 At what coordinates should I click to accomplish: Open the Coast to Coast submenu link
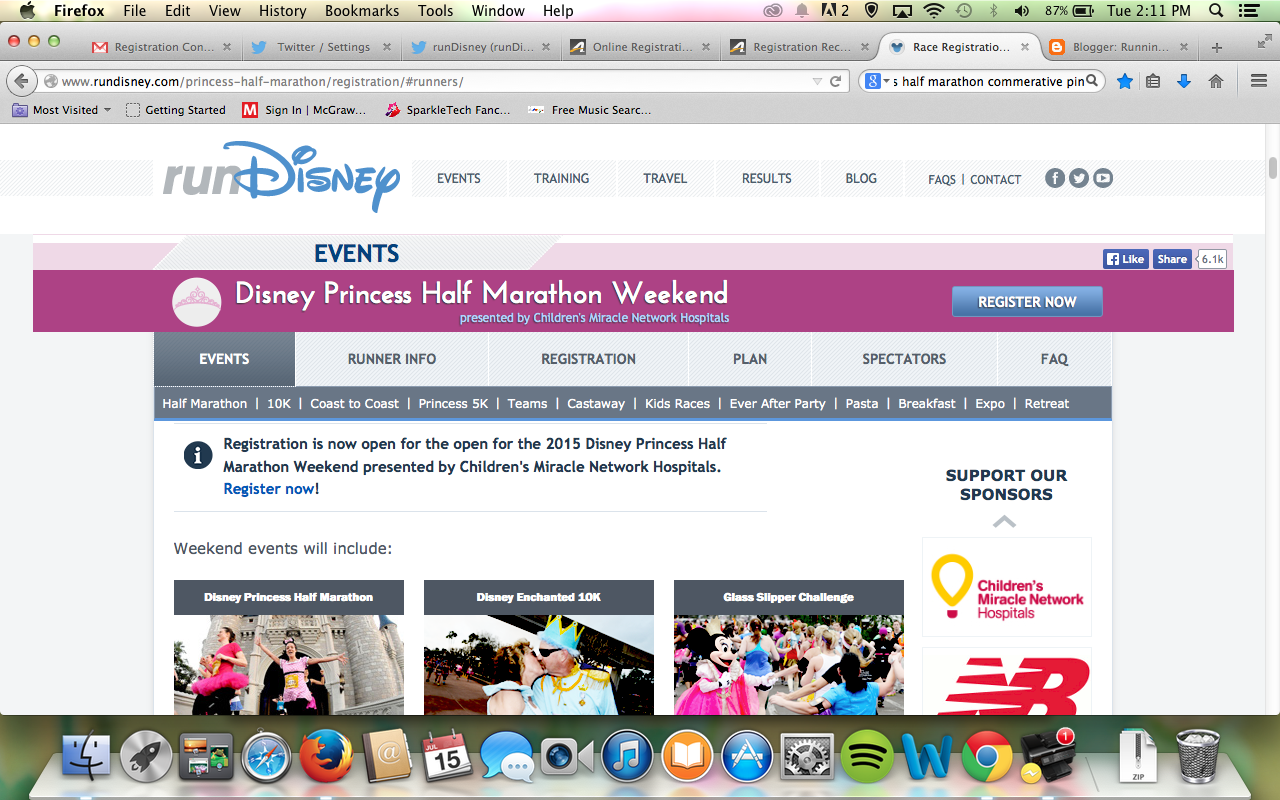point(354,404)
